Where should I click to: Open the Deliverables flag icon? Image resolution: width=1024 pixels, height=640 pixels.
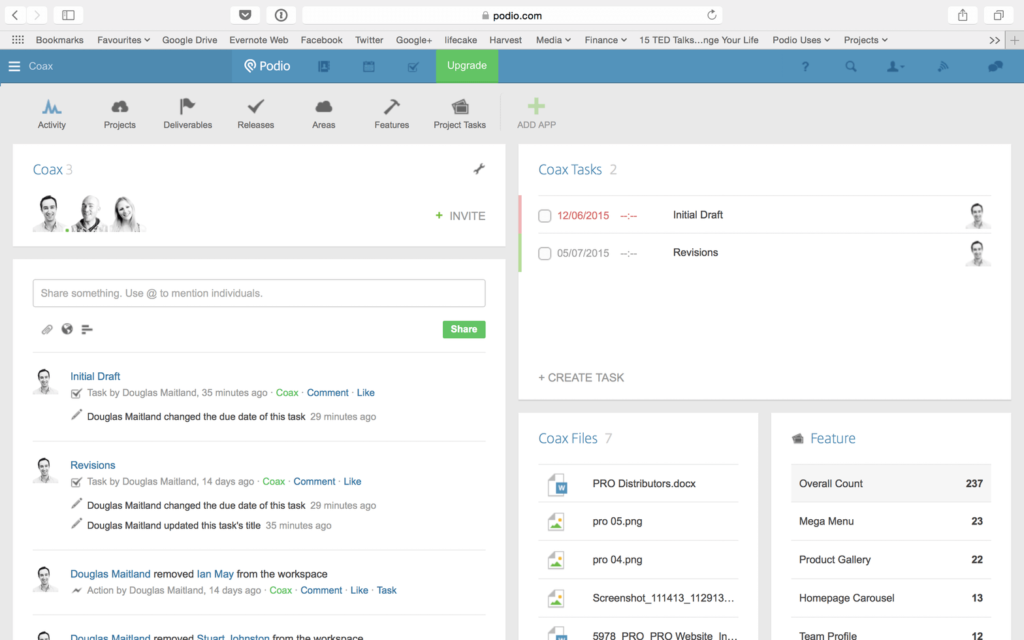click(187, 107)
